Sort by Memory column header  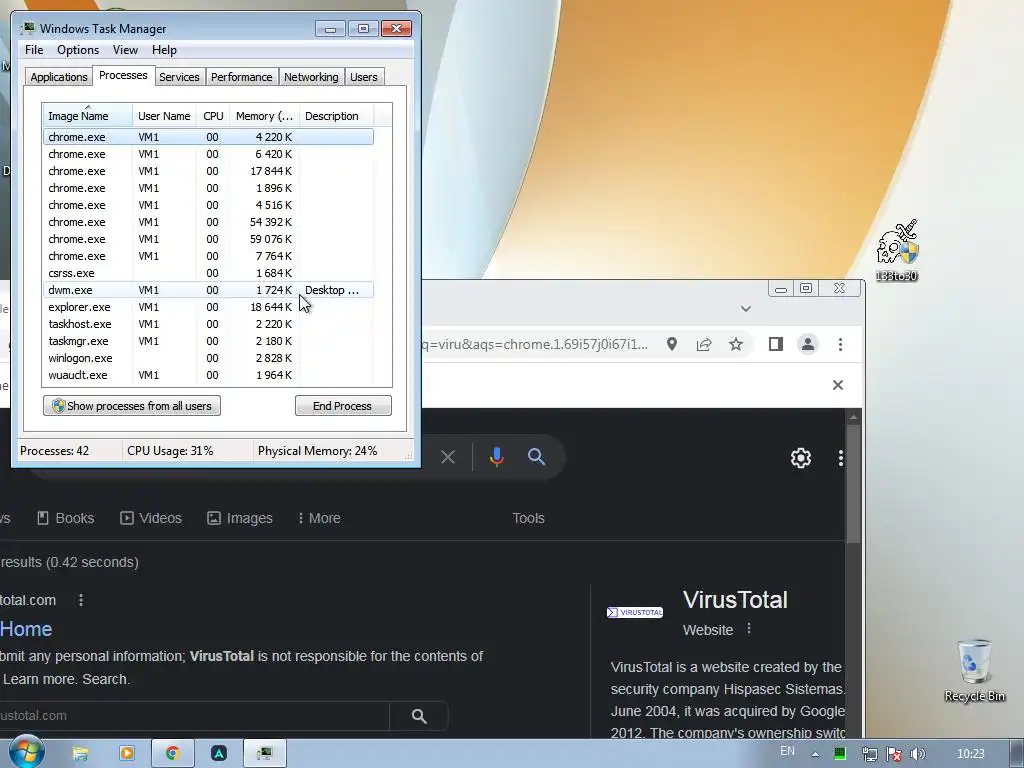pyautogui.click(x=264, y=116)
